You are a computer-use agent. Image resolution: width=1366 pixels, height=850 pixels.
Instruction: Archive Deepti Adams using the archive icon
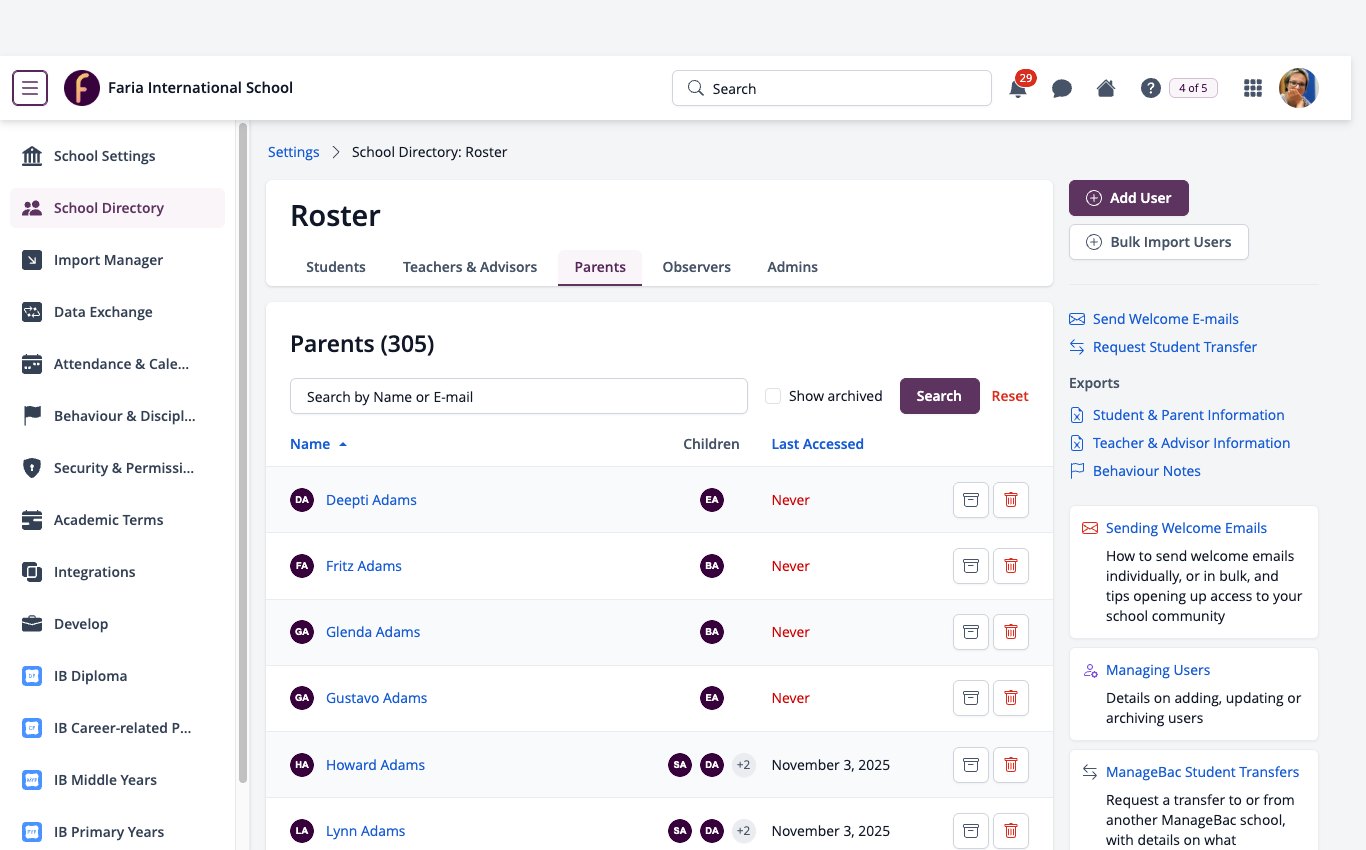coord(970,500)
